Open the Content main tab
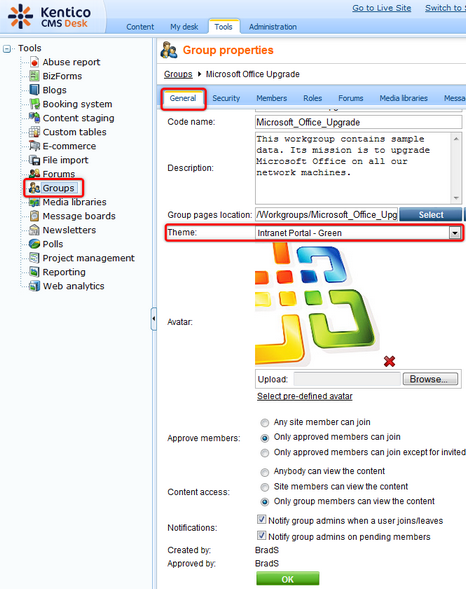This screenshot has height=589, width=466. coord(140,27)
